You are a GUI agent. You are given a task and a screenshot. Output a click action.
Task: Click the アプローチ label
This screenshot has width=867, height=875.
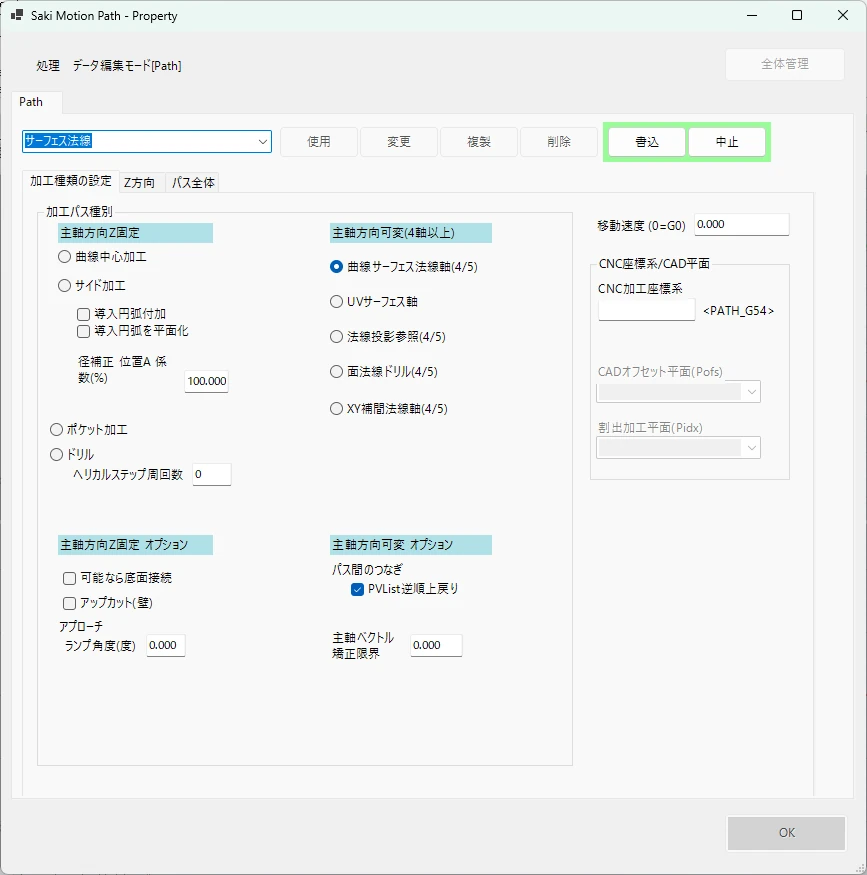81,627
